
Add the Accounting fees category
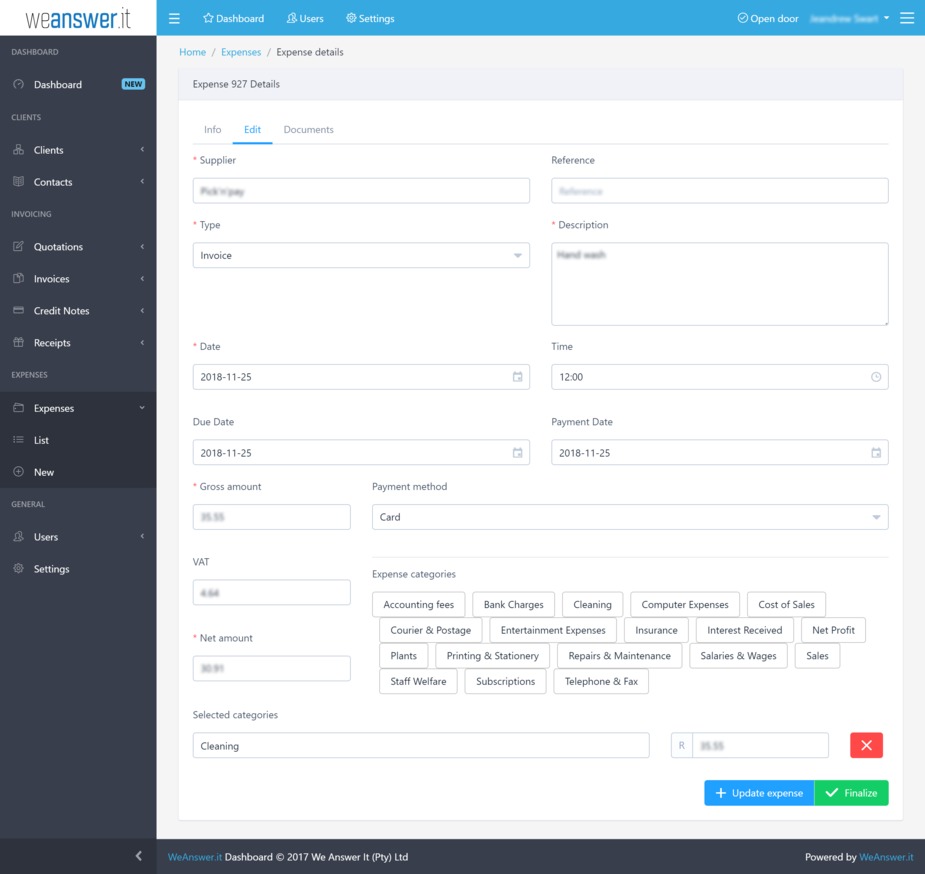tap(419, 604)
